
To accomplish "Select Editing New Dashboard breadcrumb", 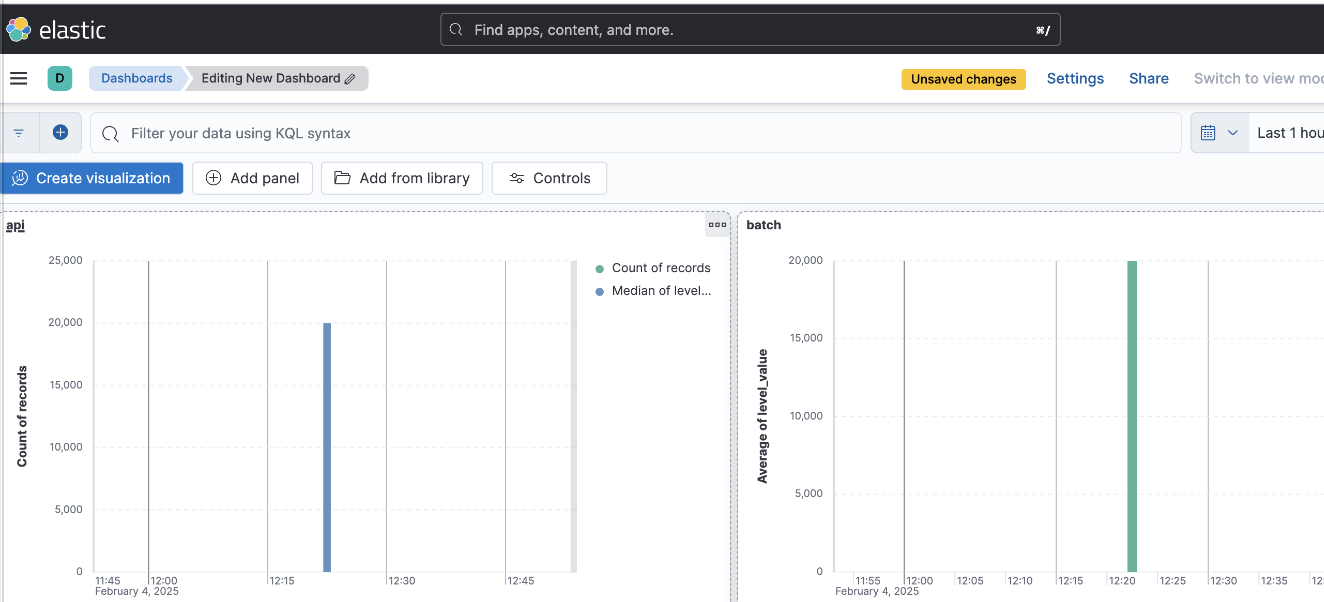I will click(x=277, y=78).
